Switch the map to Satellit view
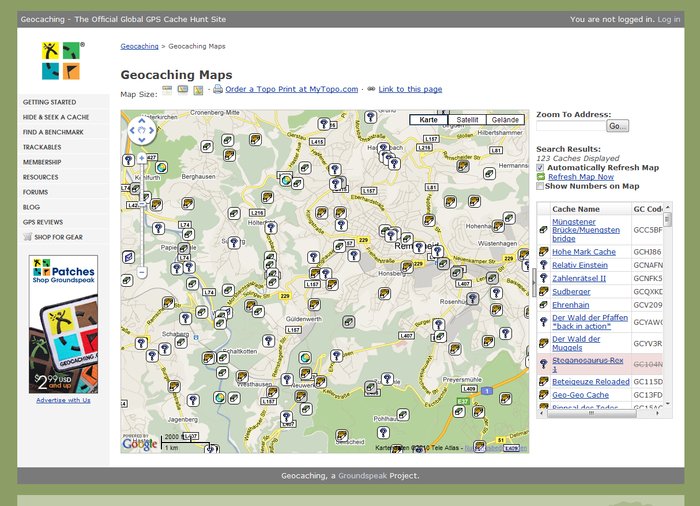Viewport: 700px width, 506px height. (467, 120)
